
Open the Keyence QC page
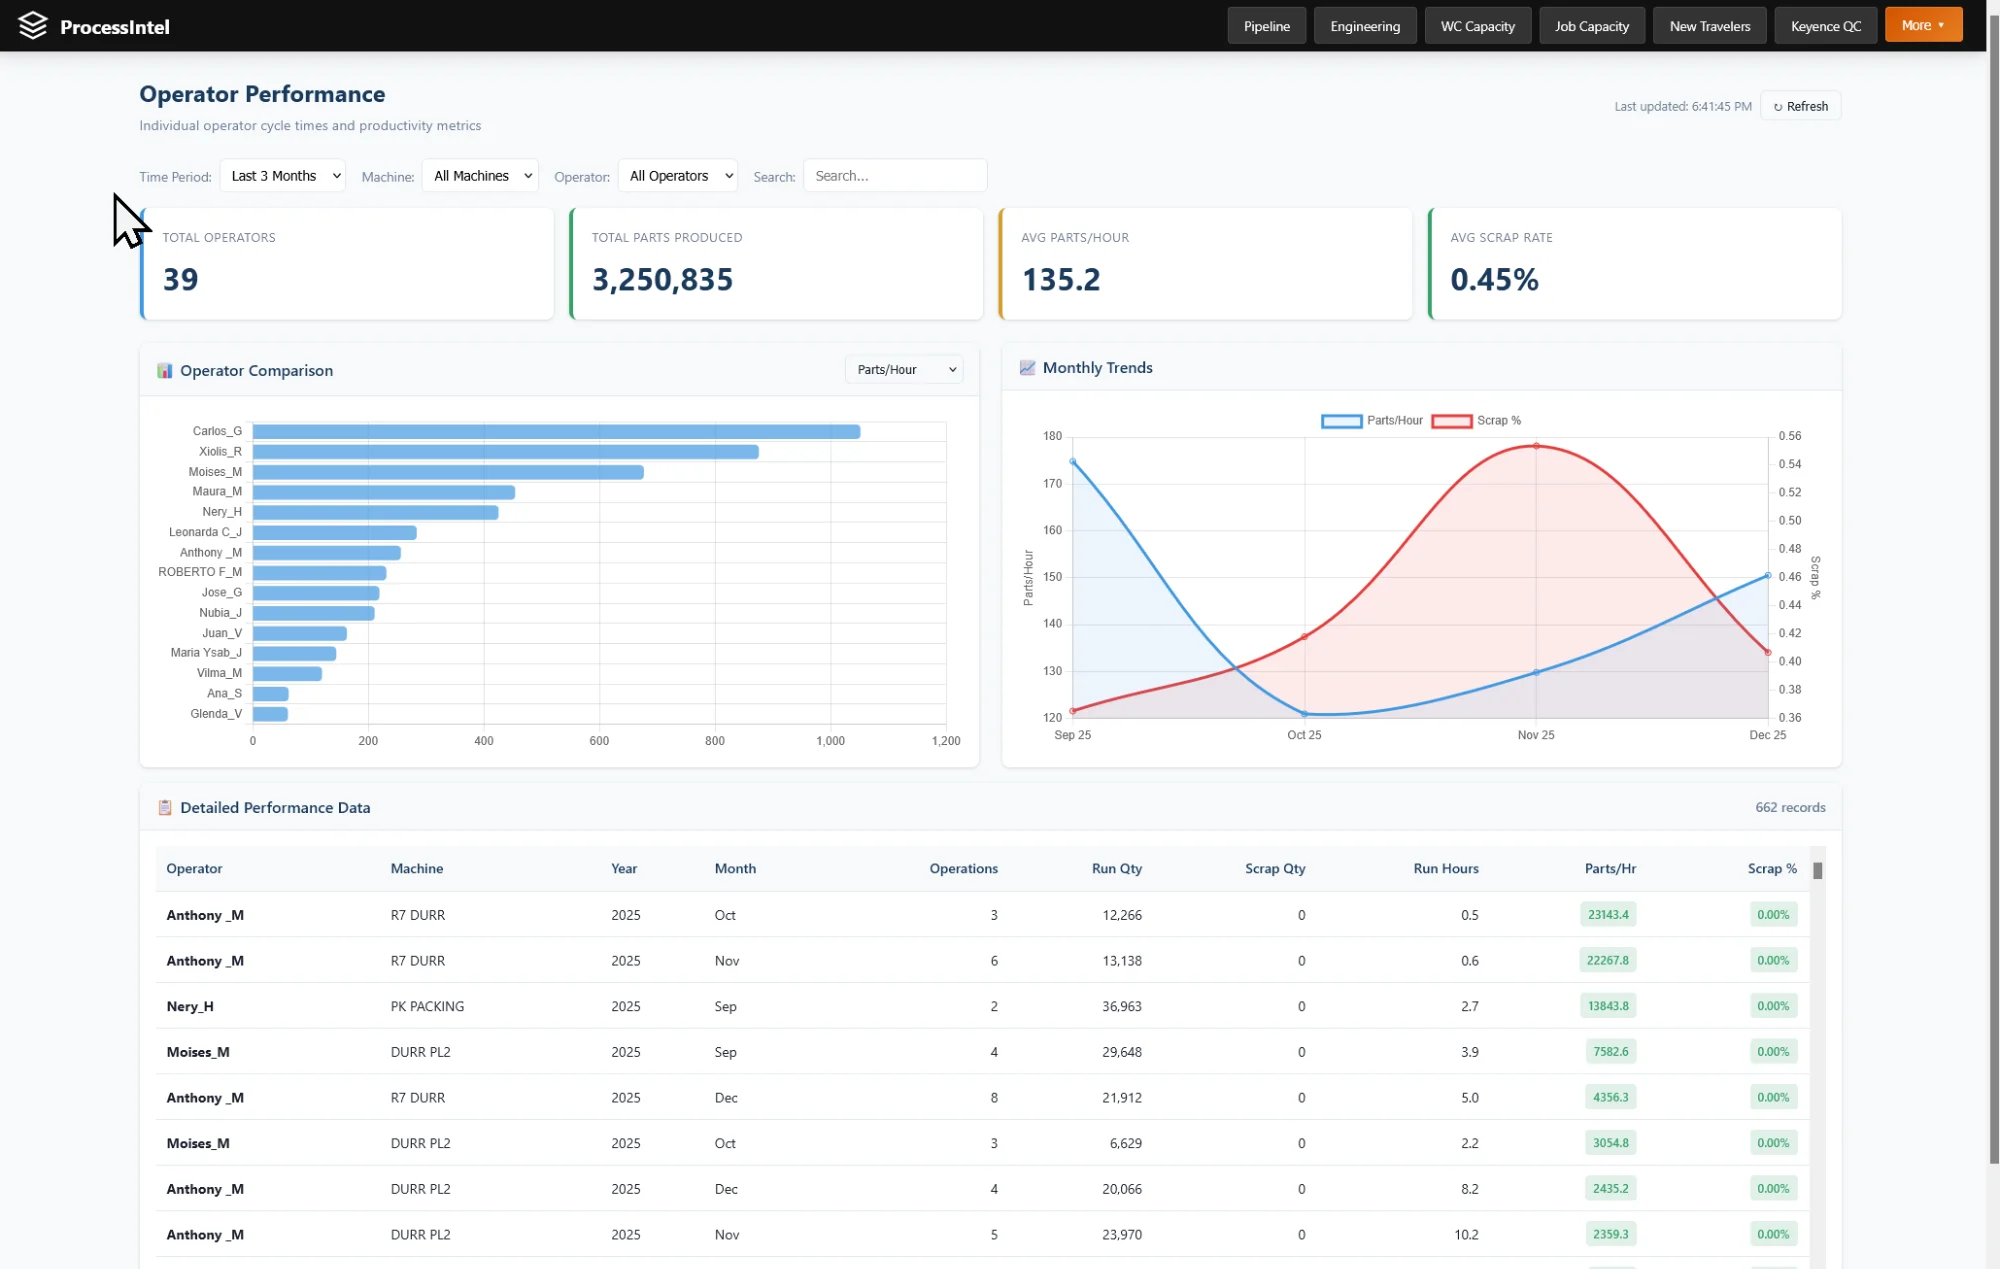point(1825,27)
